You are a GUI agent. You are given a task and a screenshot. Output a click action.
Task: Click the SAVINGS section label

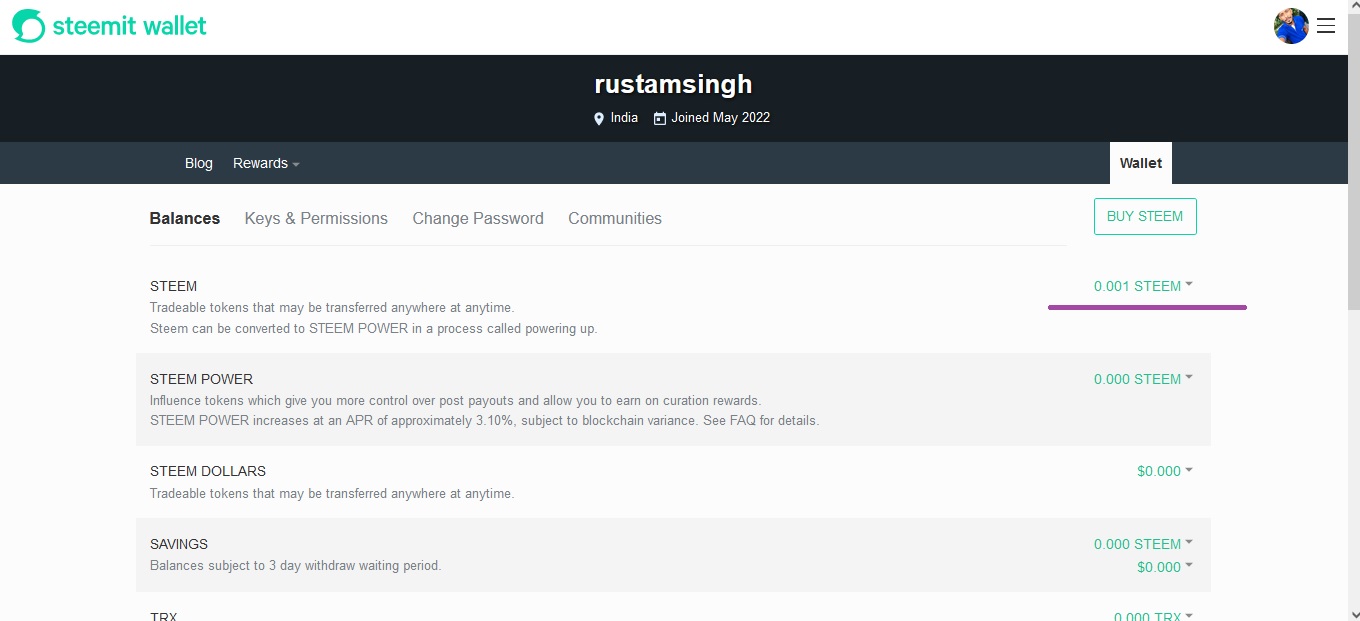pyautogui.click(x=179, y=544)
